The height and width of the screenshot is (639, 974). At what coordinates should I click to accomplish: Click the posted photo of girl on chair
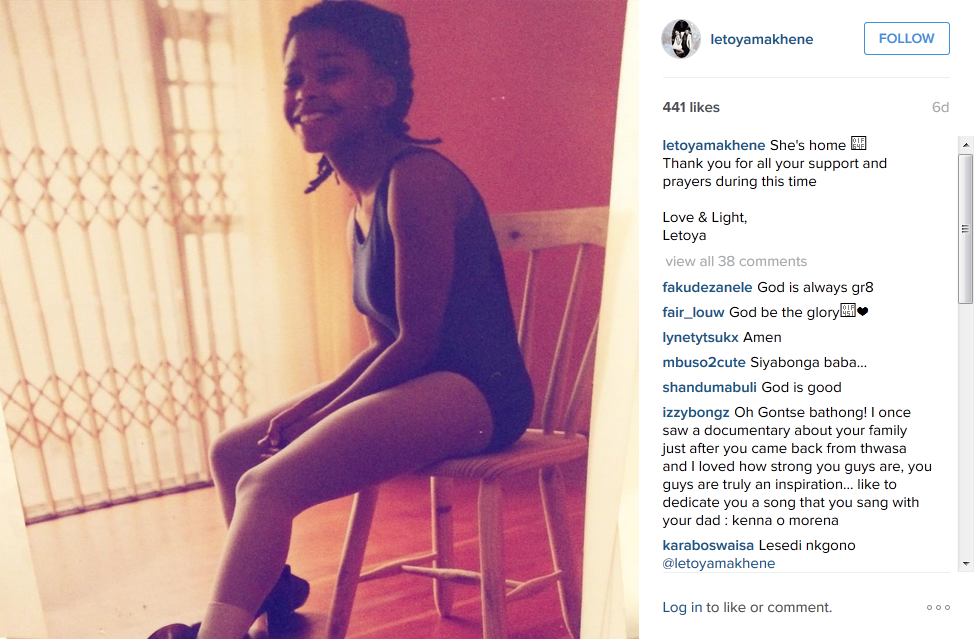[319, 319]
